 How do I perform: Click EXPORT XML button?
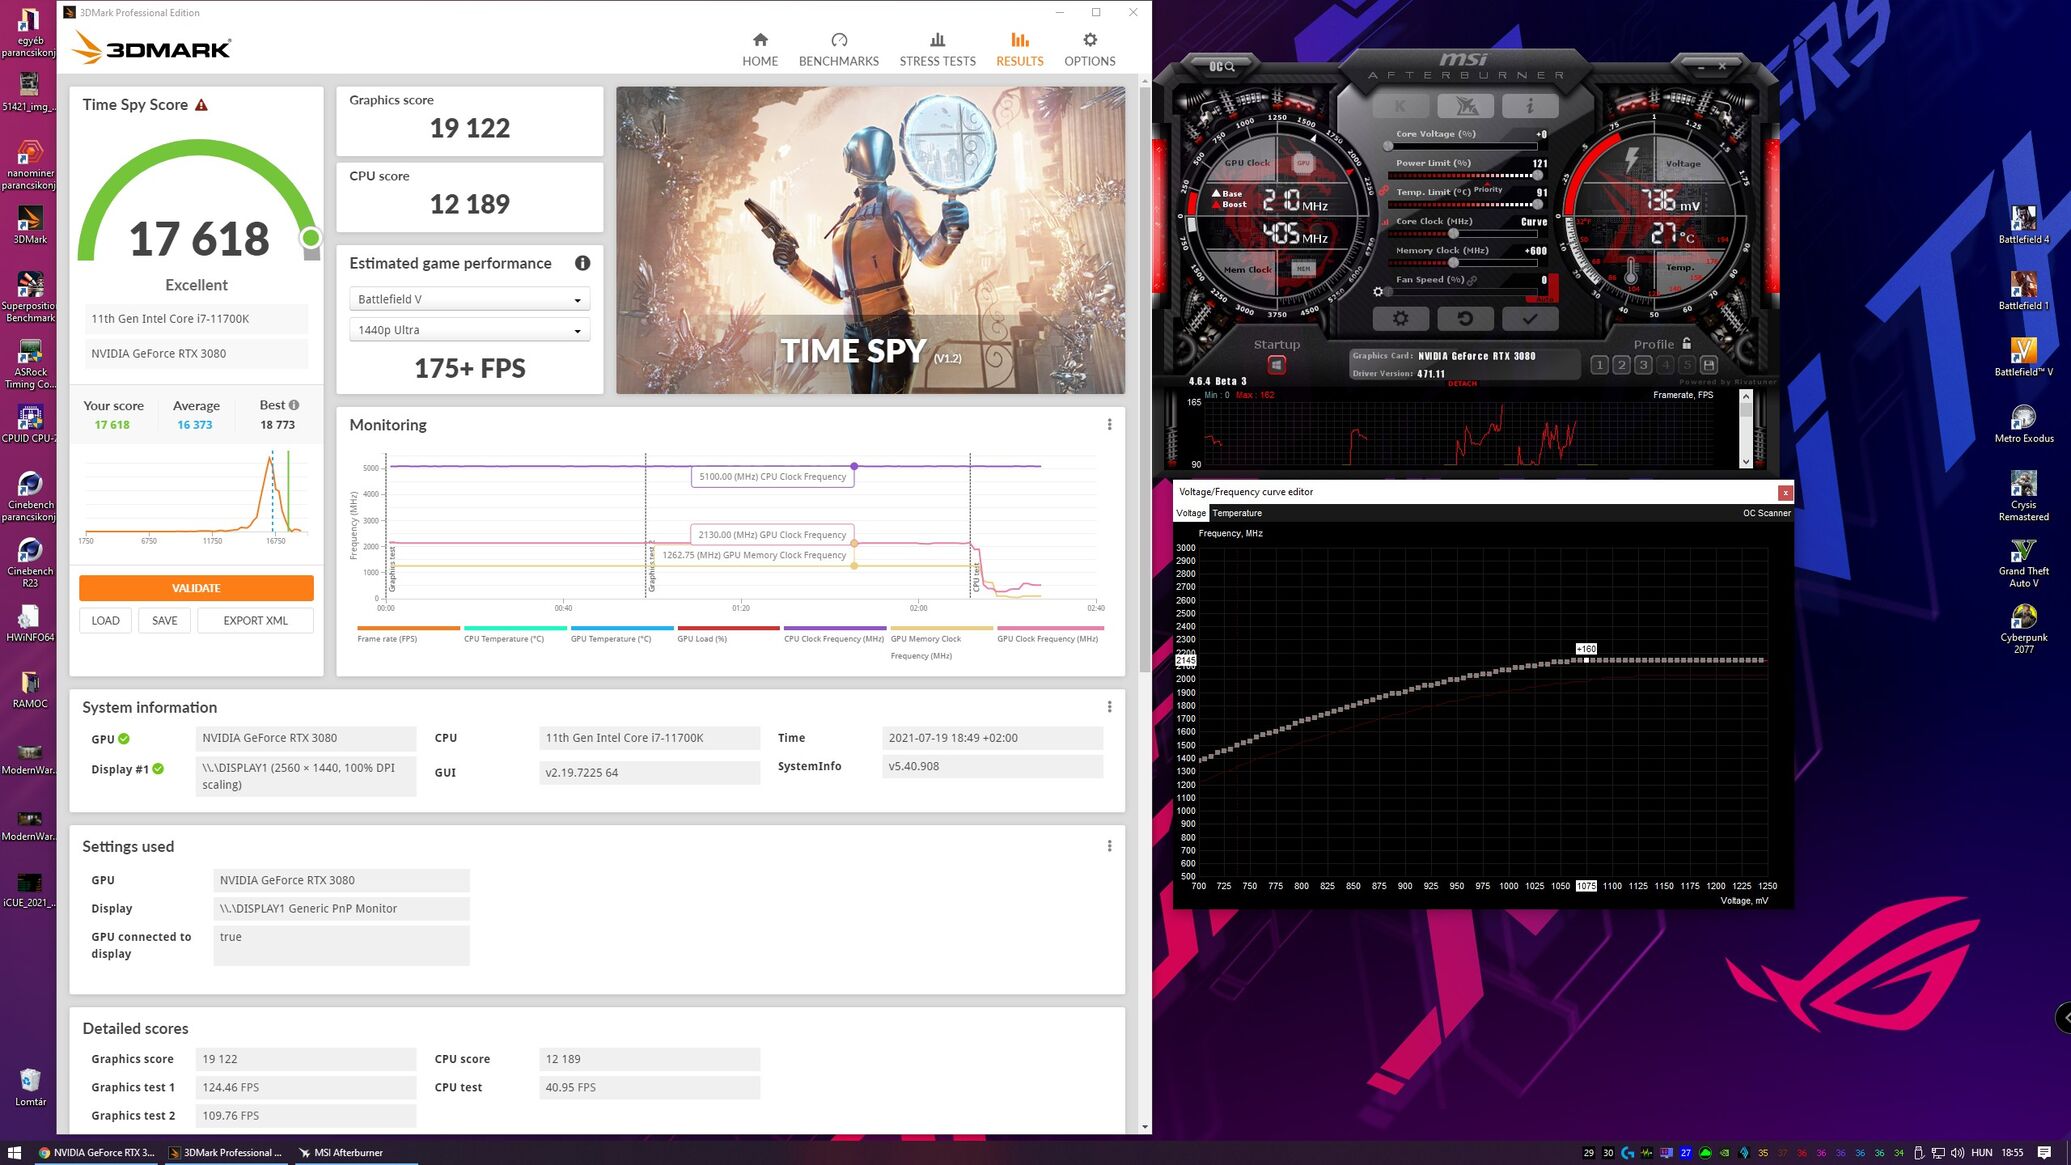pyautogui.click(x=255, y=621)
